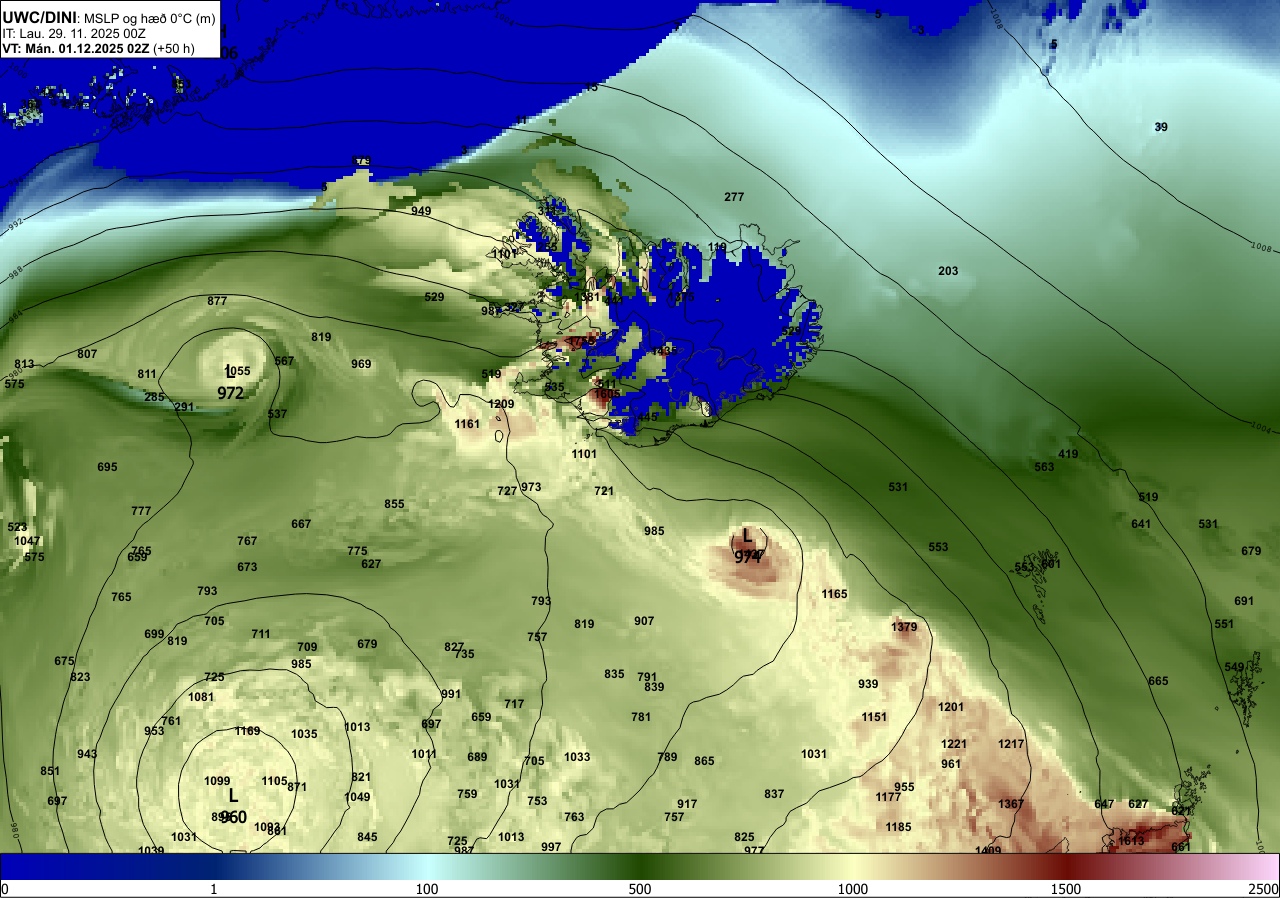Click the UWC/DINI title label
Screen dimensions: 1280x898
[x=39, y=17]
